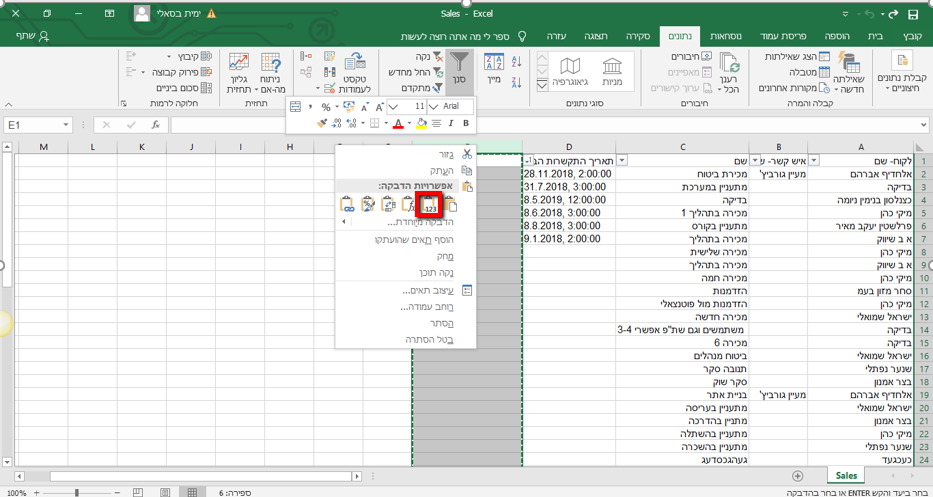Select Copy (העתק) from the context menu
Screen dimensions: 933x497
pos(405,170)
